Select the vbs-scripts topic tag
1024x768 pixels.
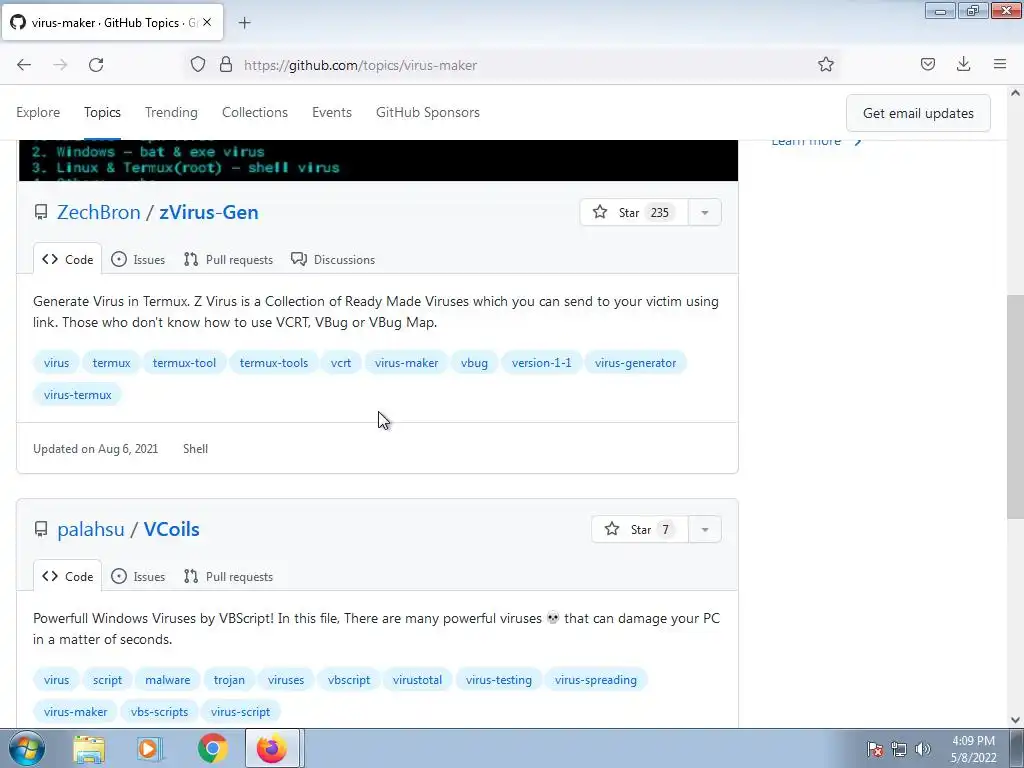click(159, 712)
